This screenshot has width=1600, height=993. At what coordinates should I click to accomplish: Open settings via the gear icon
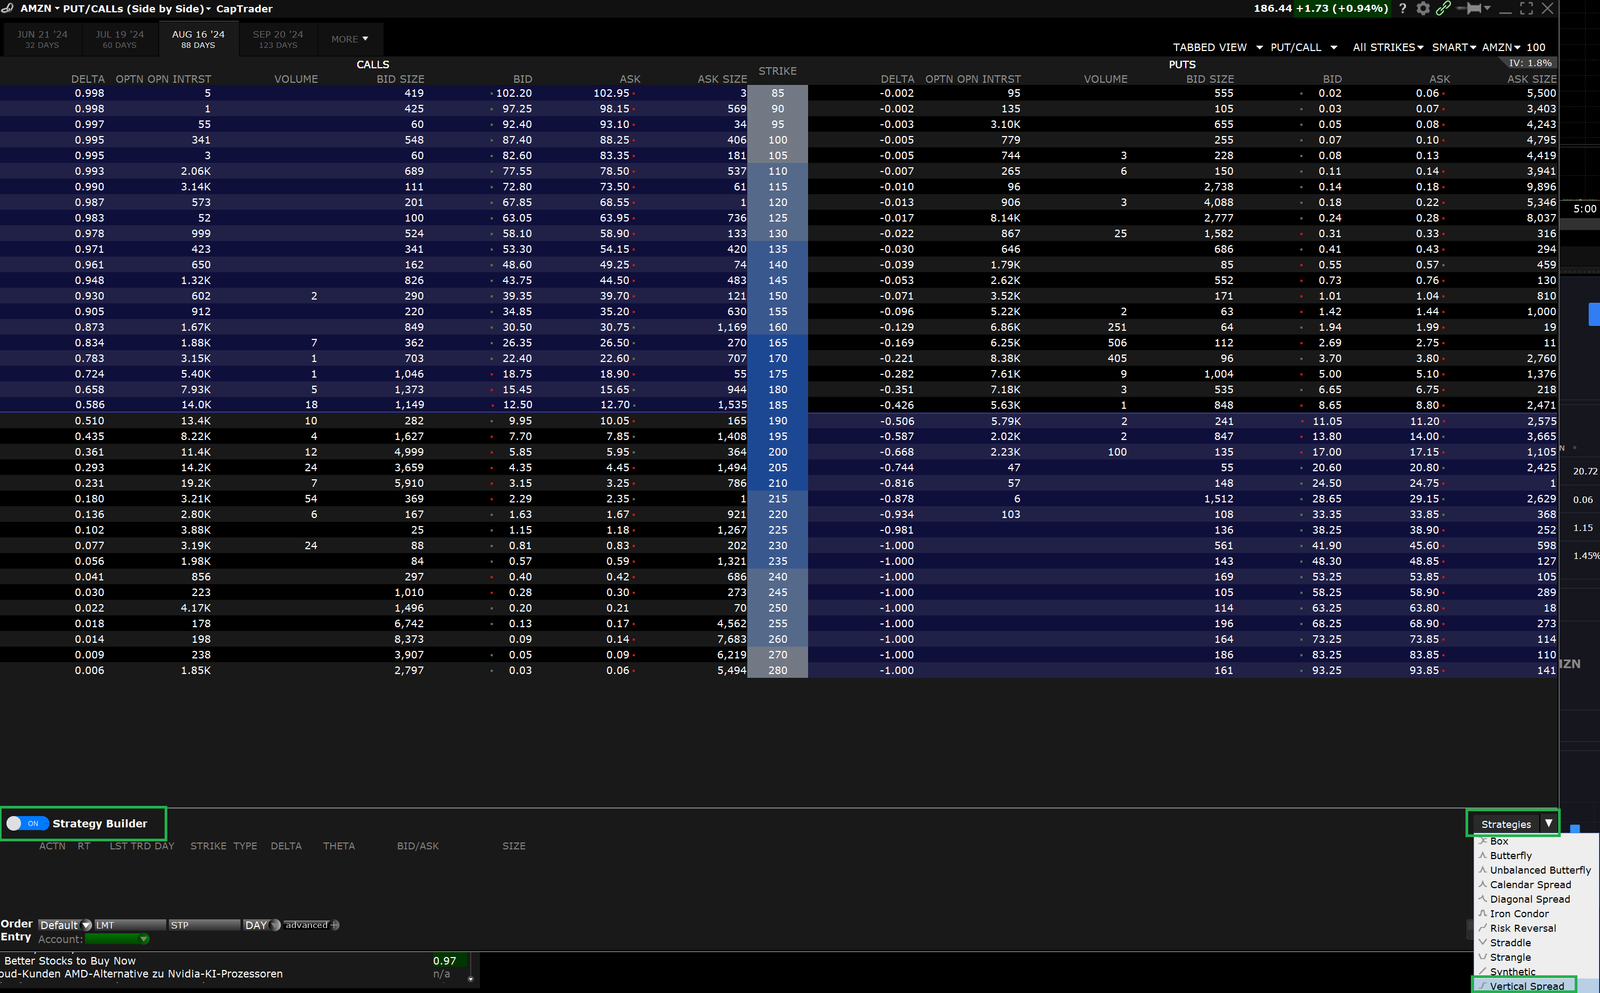1423,9
